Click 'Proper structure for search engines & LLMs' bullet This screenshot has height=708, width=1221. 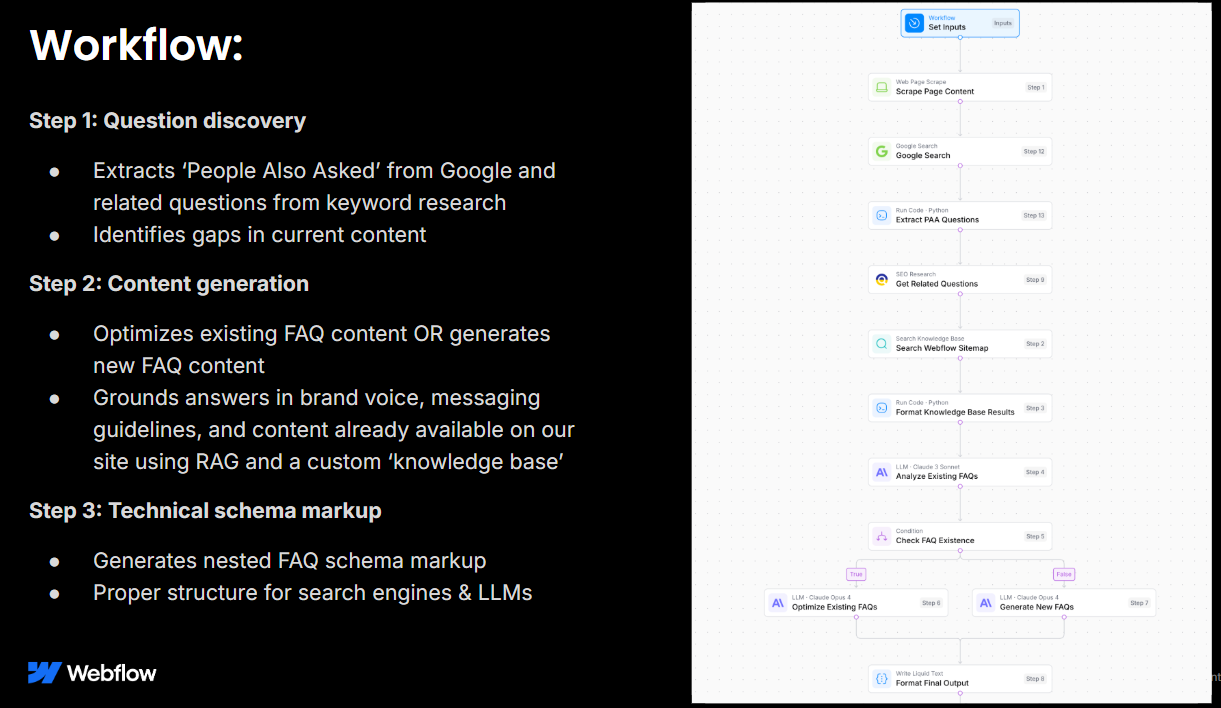coord(313,593)
